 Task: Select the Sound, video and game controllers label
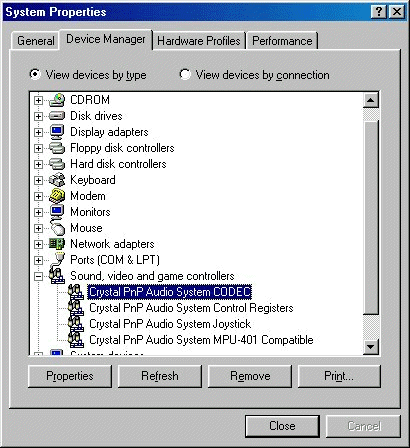pyautogui.click(x=152, y=276)
